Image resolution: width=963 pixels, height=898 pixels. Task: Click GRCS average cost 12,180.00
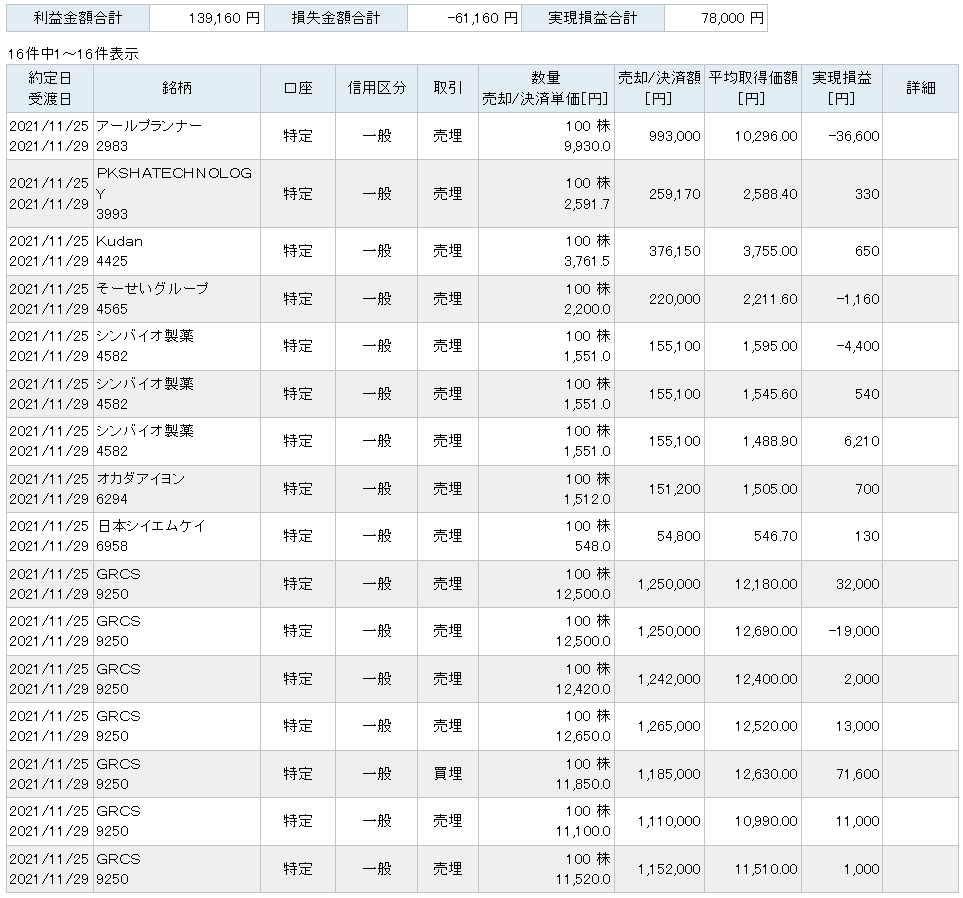click(x=766, y=584)
